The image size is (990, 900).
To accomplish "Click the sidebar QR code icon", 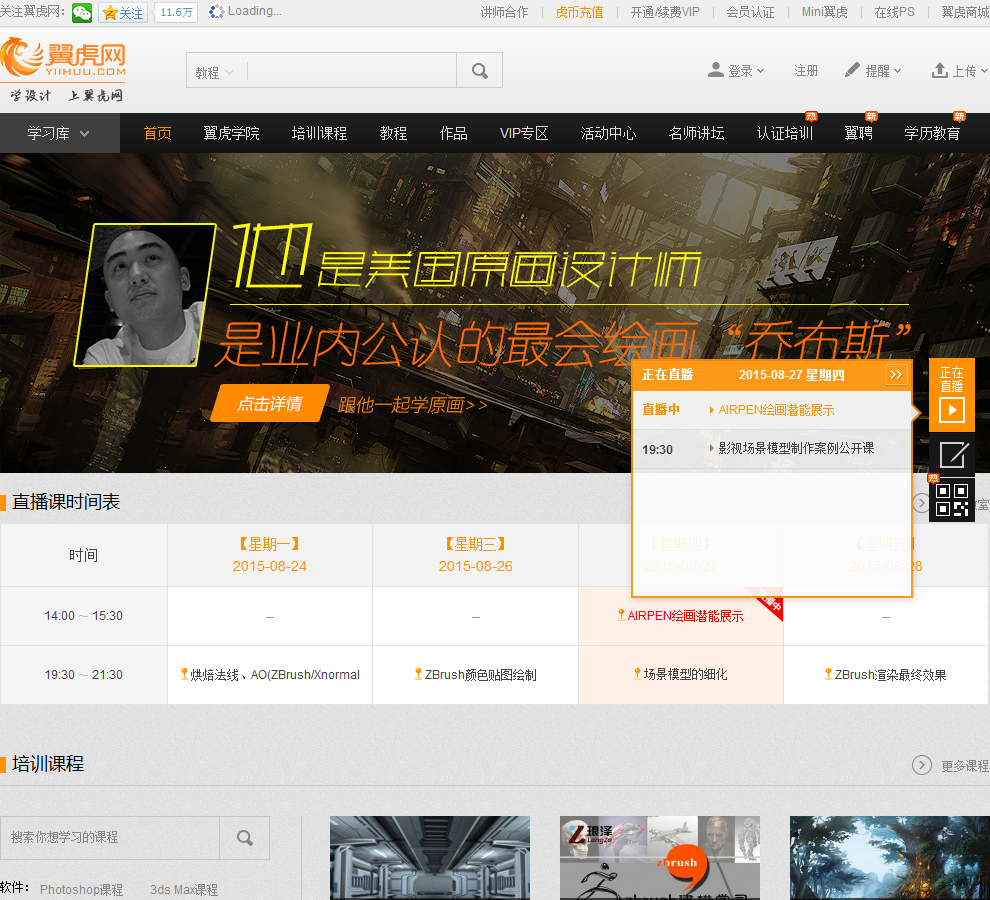I will click(x=952, y=500).
